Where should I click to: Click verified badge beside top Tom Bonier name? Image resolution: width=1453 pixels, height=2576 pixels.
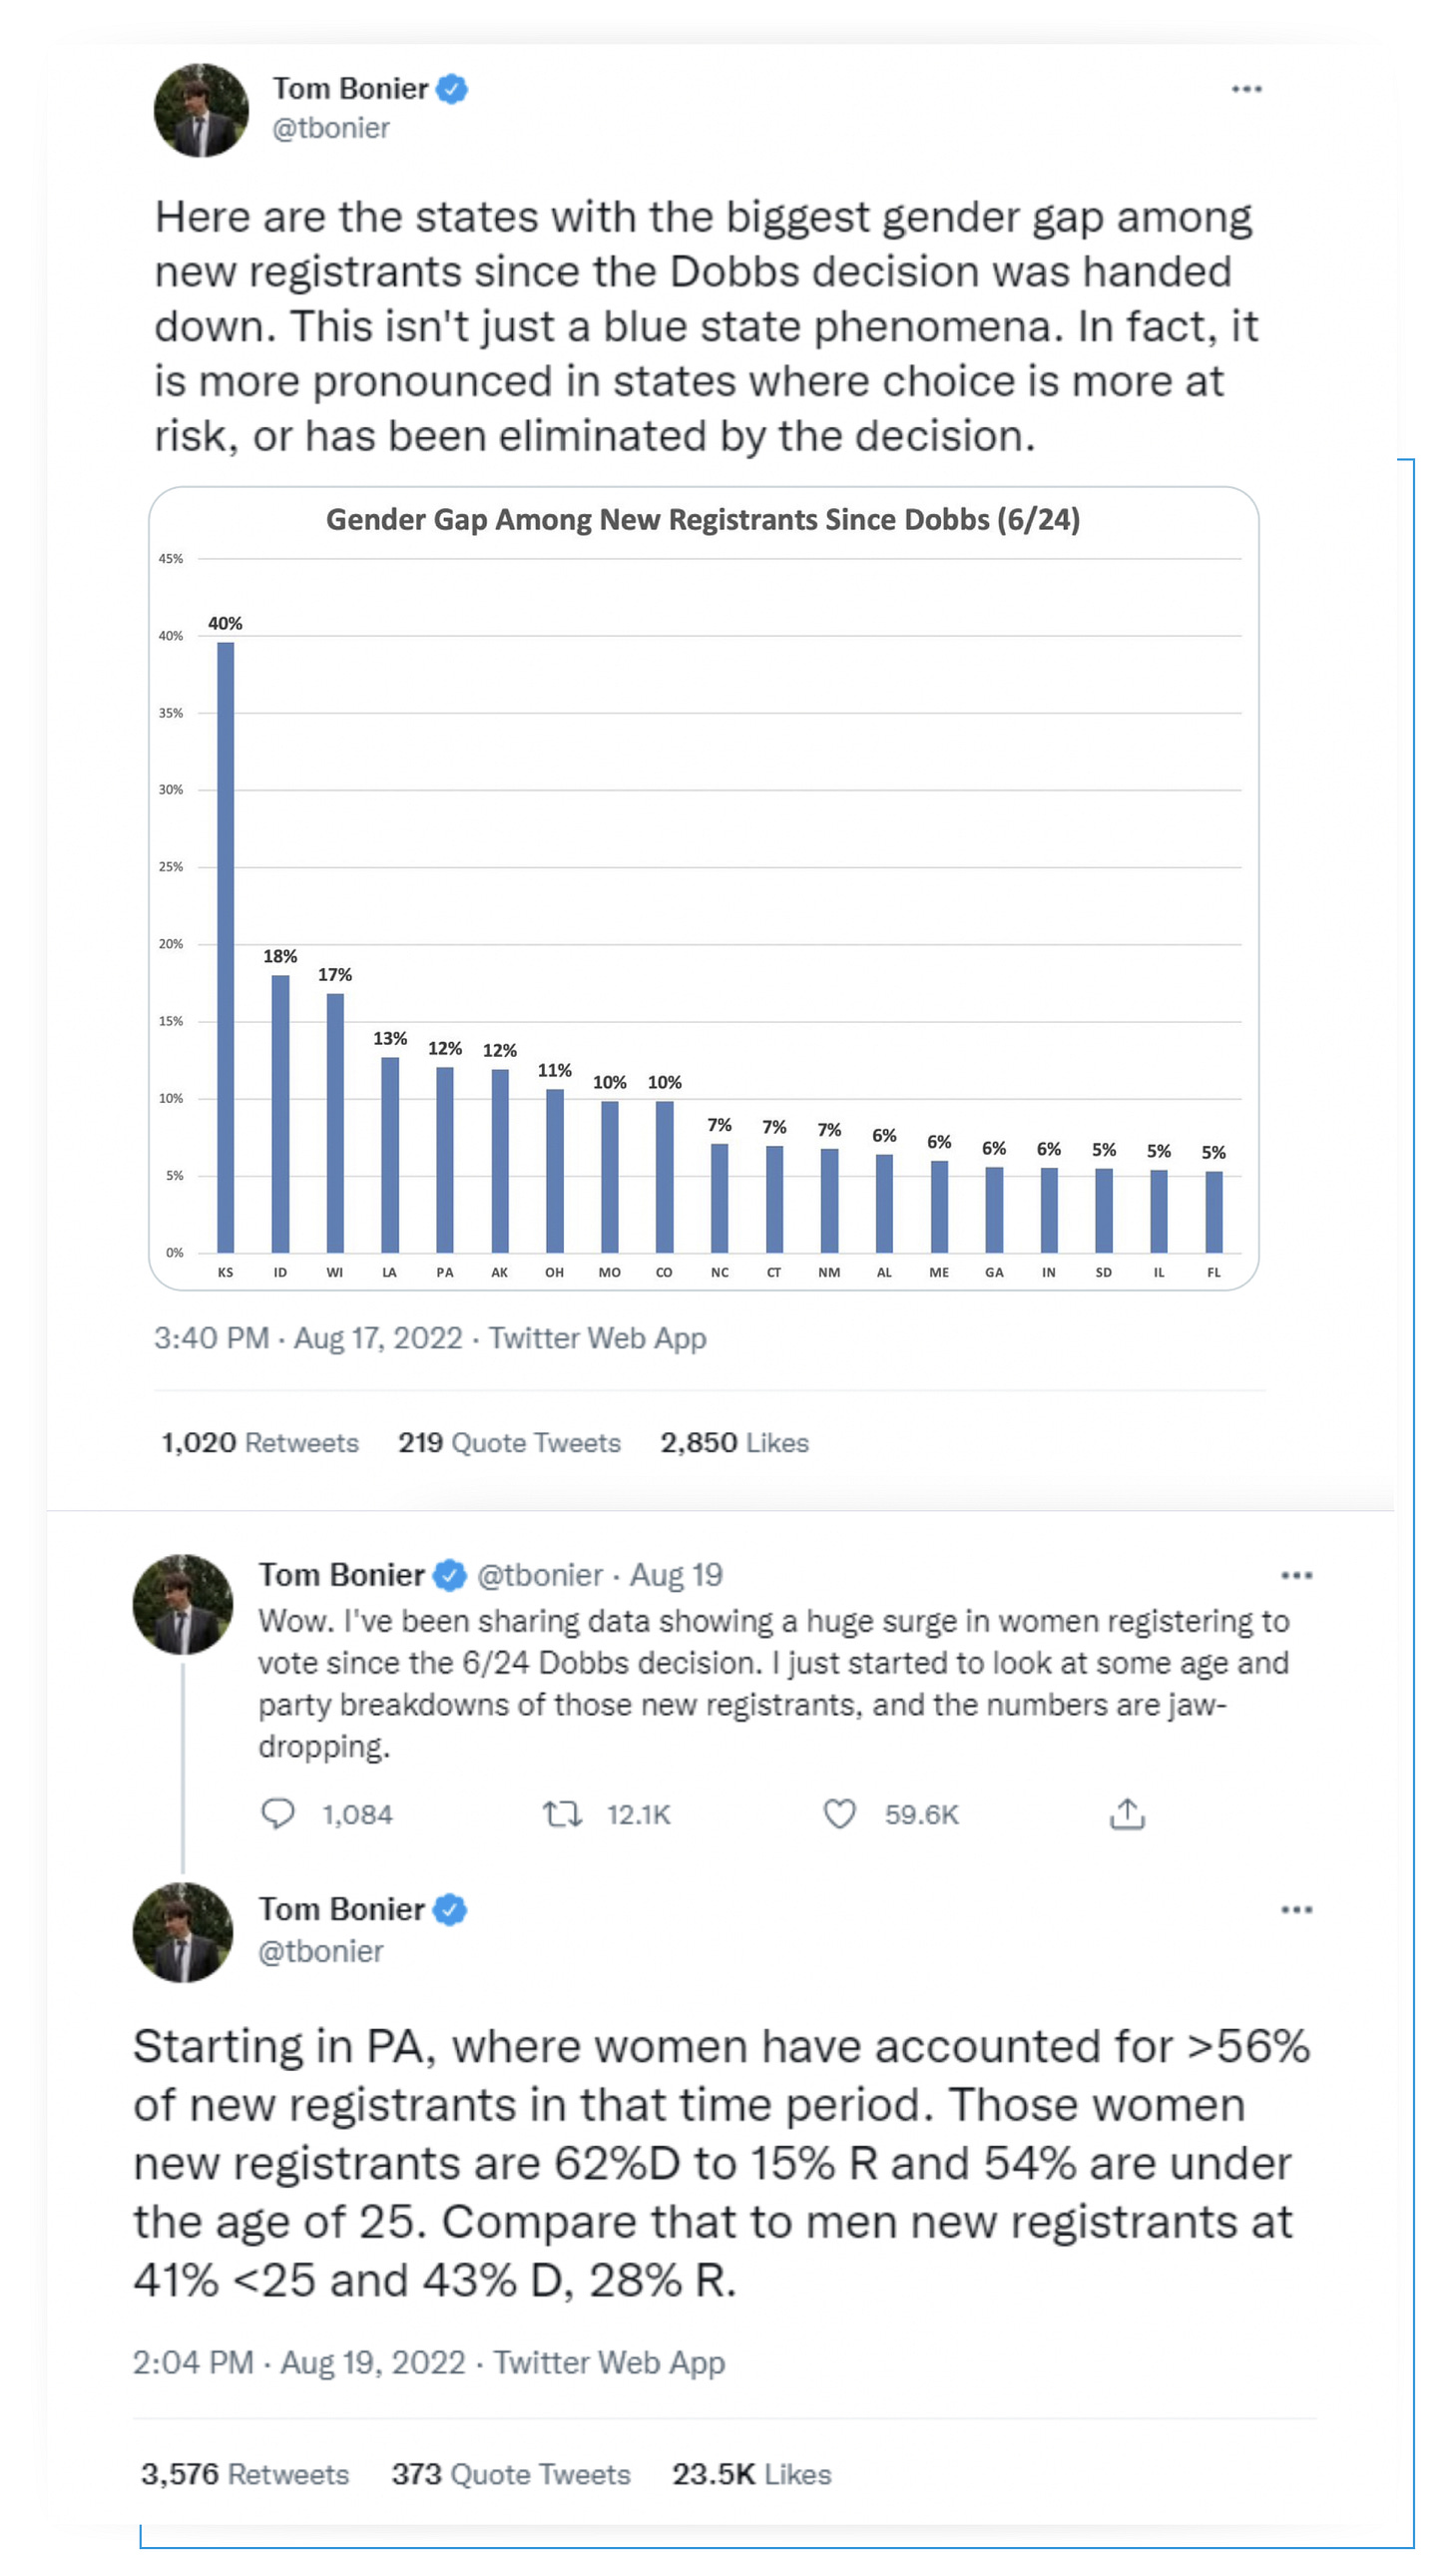coord(452,88)
